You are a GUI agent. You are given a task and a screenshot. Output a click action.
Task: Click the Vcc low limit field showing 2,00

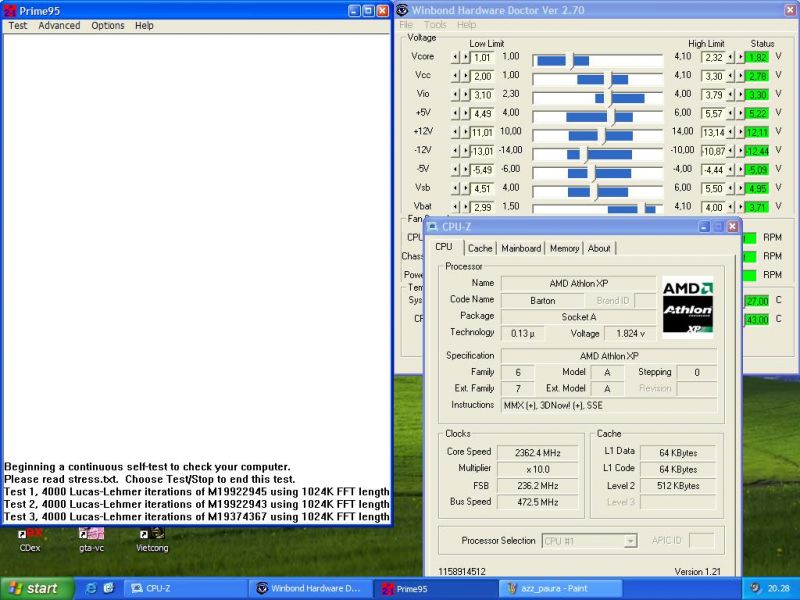tap(482, 77)
